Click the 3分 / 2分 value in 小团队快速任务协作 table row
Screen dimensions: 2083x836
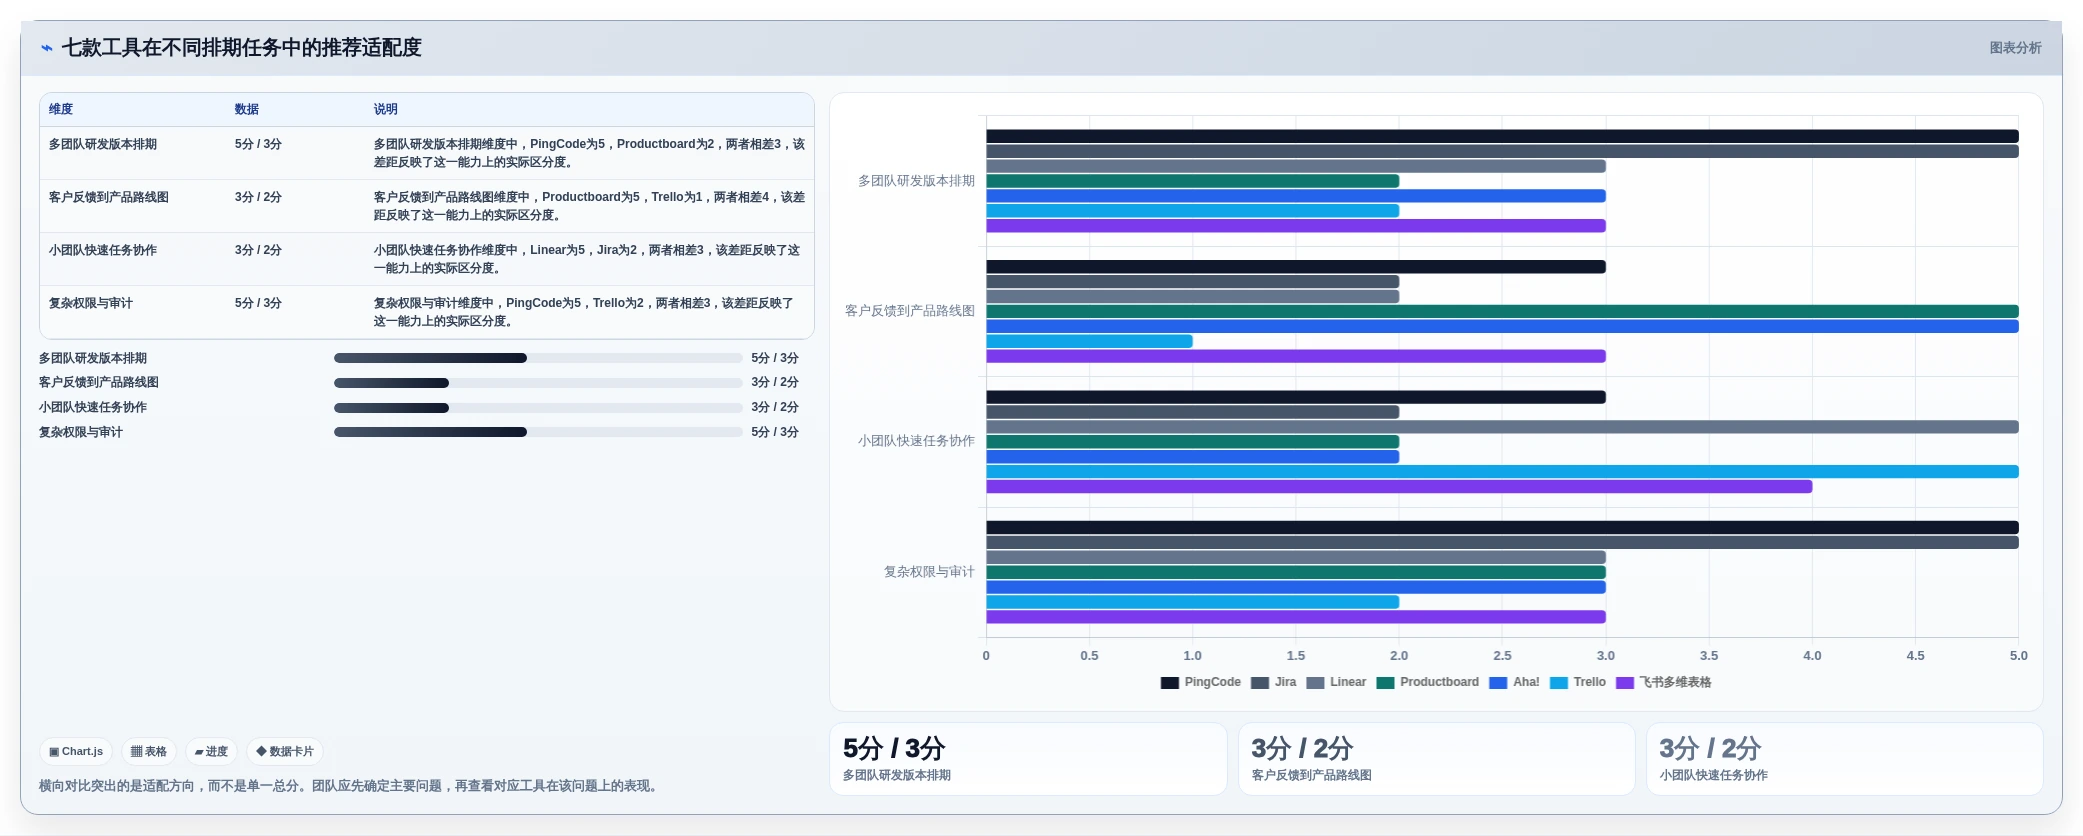coord(258,251)
